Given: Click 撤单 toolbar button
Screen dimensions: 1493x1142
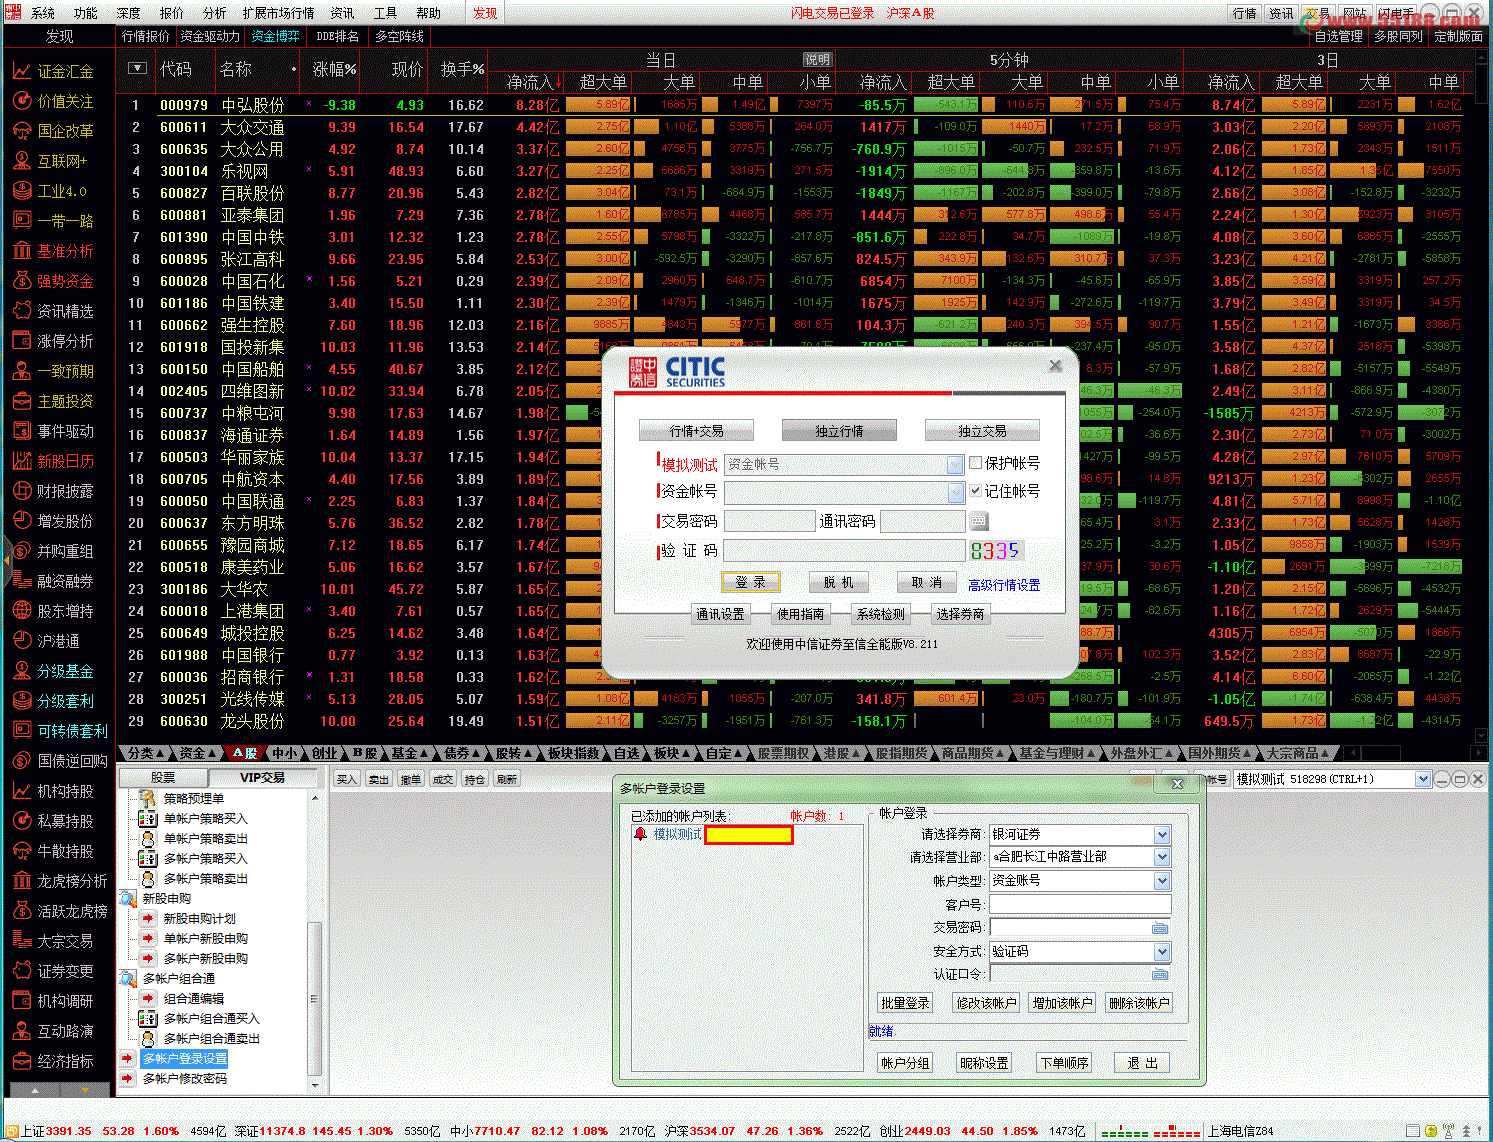Looking at the screenshot, I should [410, 779].
